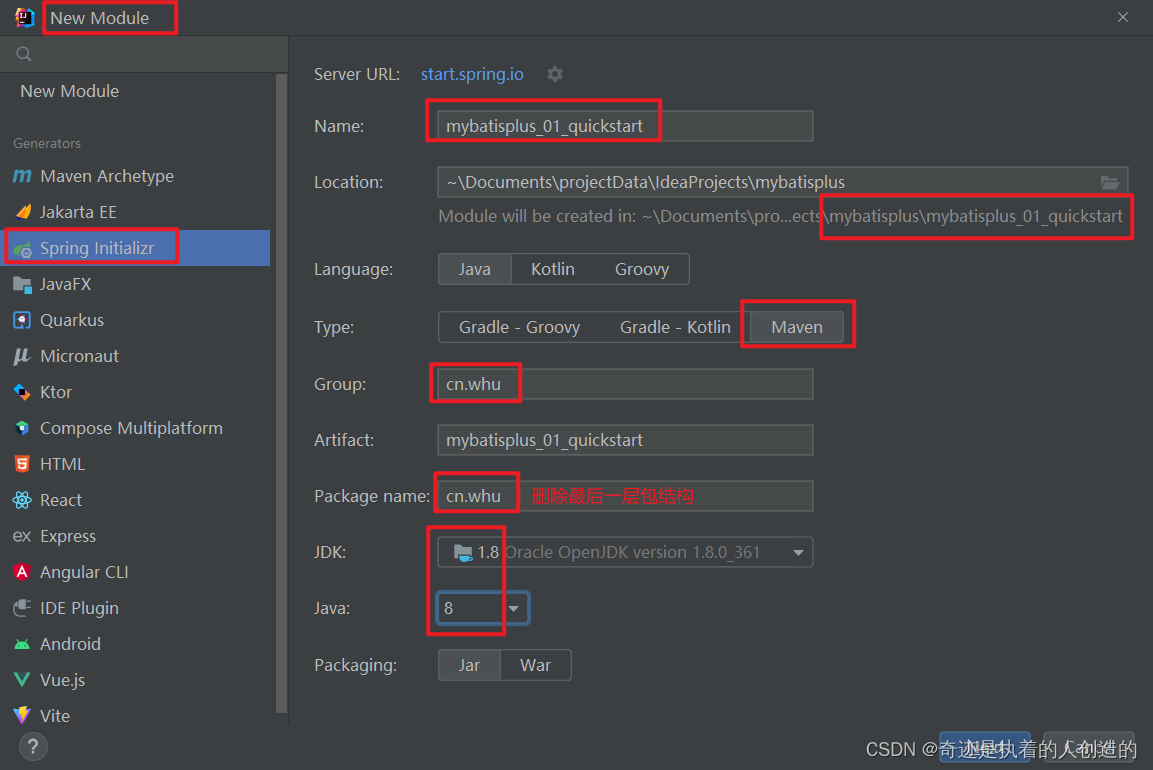Click the Vite logo icon
The image size is (1153, 770).
(22, 716)
